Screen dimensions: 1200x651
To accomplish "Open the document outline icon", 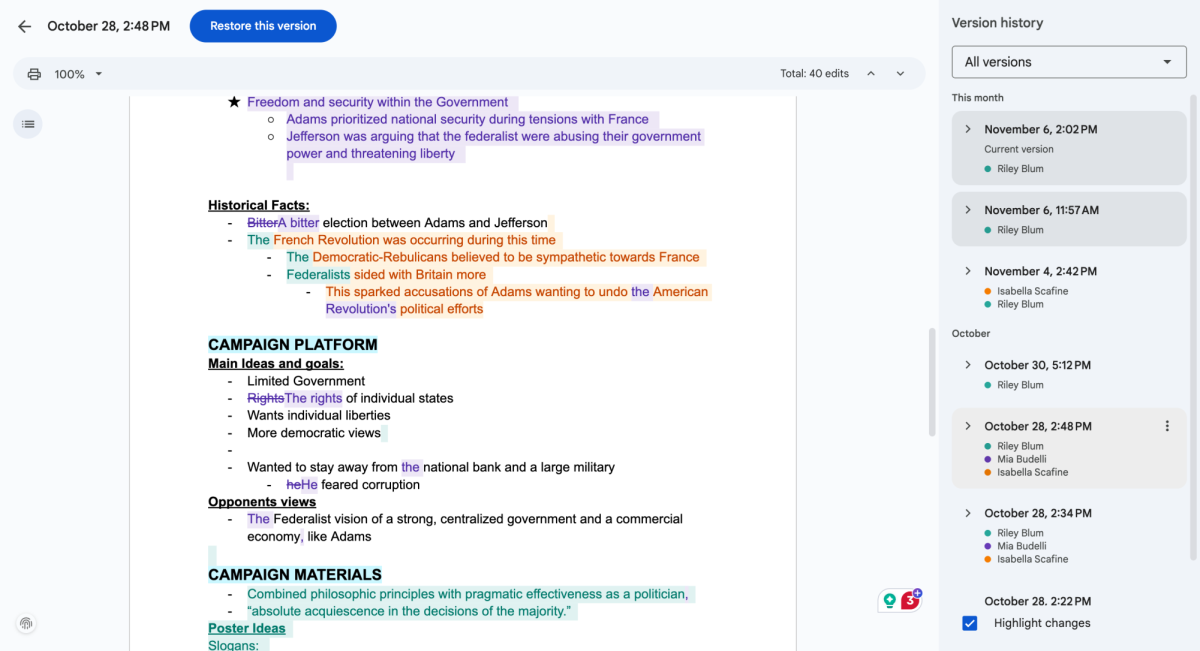I will click(x=28, y=124).
